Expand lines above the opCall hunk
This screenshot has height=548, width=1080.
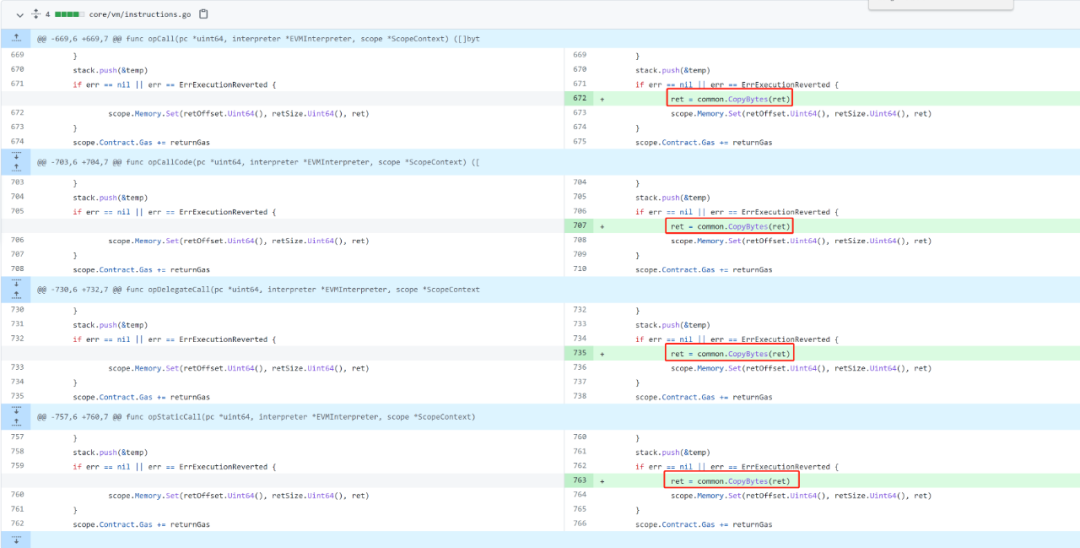point(17,39)
